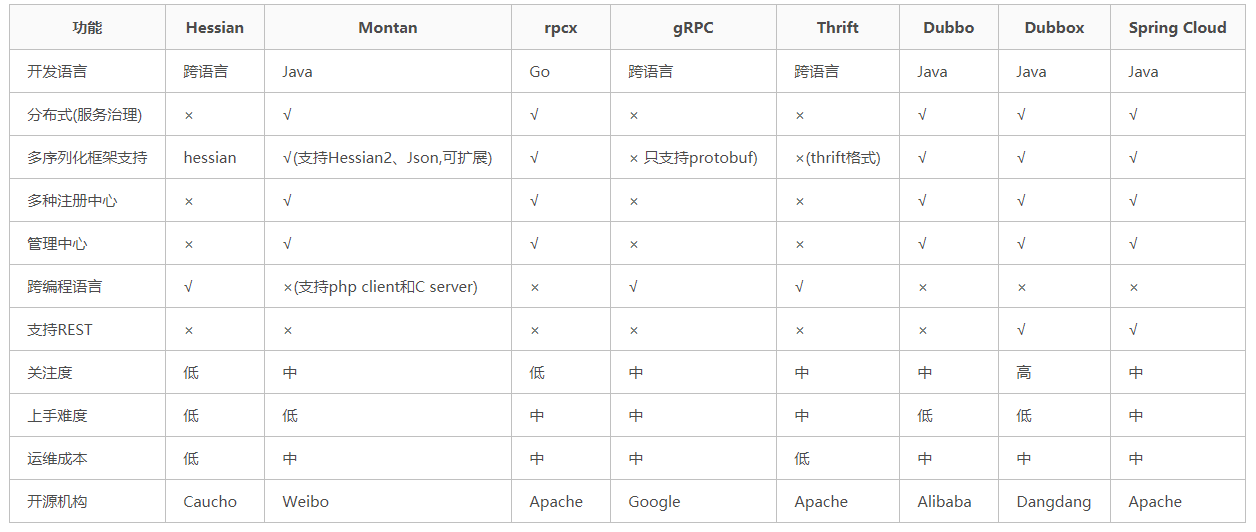Select the "Caucho" cell in the bottom row
The height and width of the screenshot is (532, 1256).
pos(210,502)
